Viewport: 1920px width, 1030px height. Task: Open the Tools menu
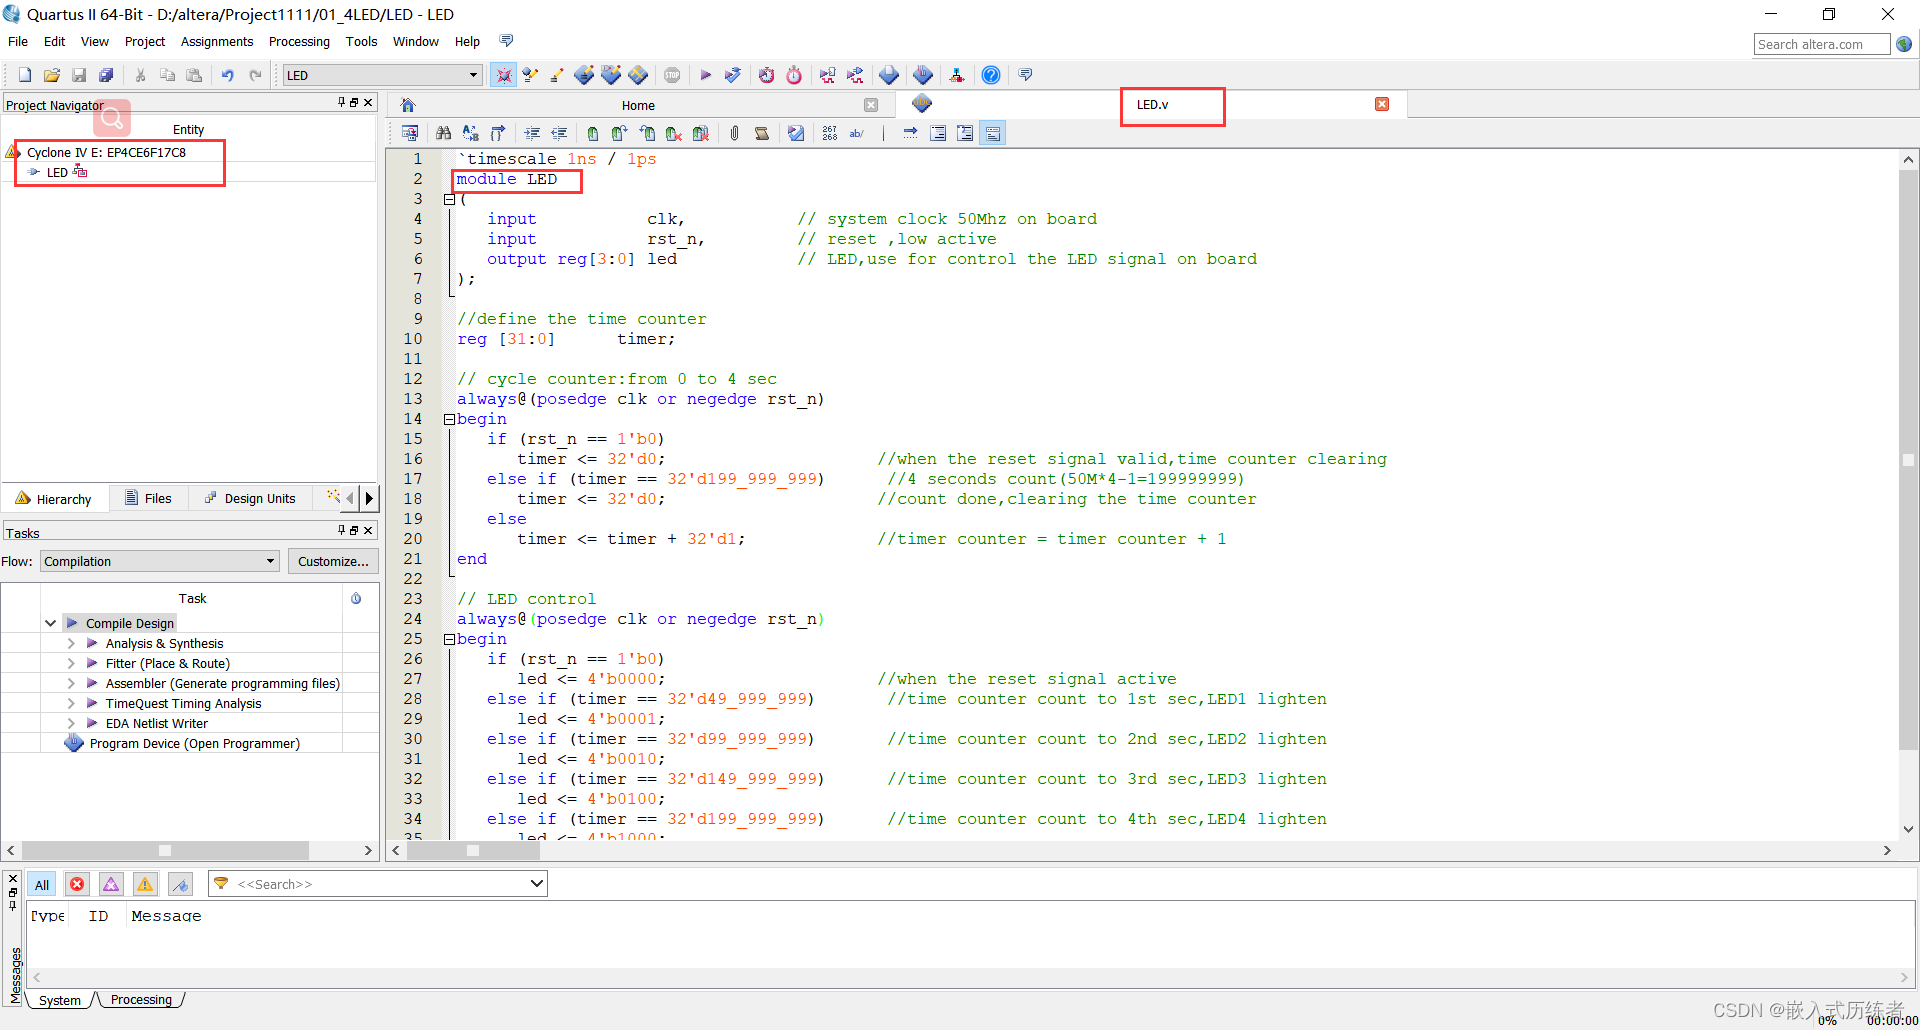click(x=361, y=41)
